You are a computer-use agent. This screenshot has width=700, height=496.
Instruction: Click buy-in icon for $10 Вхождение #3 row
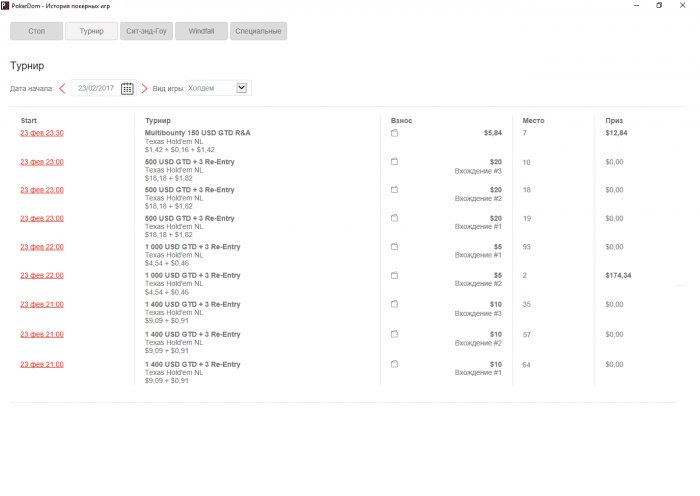[394, 304]
